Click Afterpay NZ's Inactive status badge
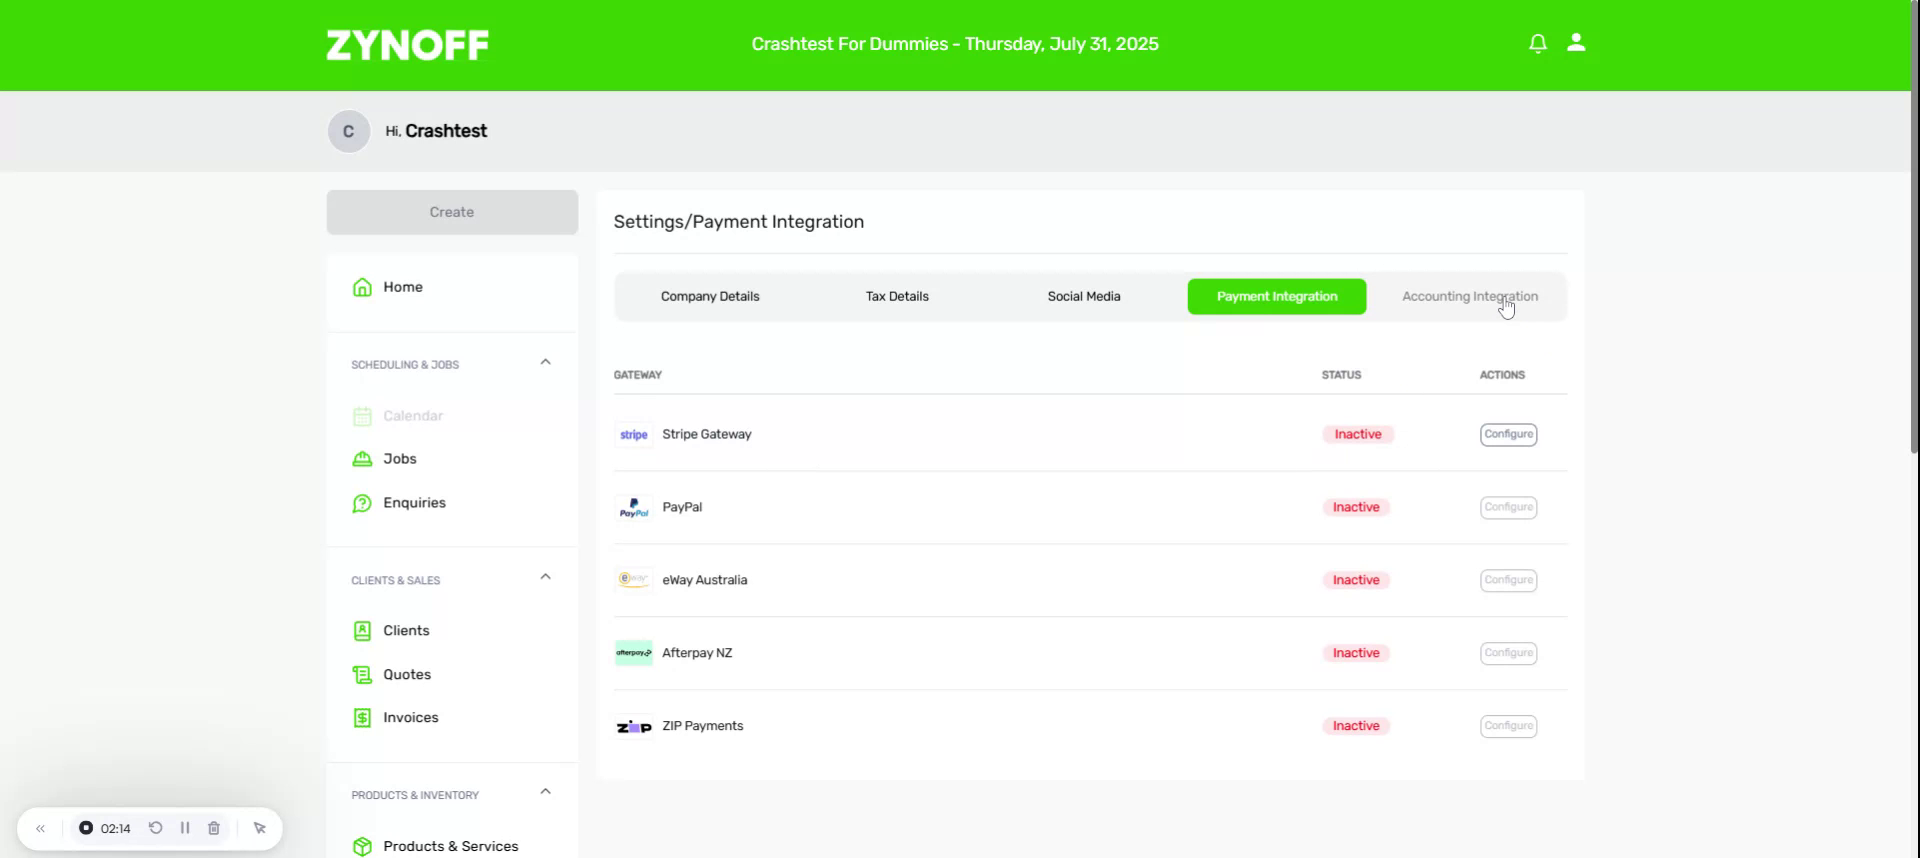The image size is (1920, 858). [1356, 653]
